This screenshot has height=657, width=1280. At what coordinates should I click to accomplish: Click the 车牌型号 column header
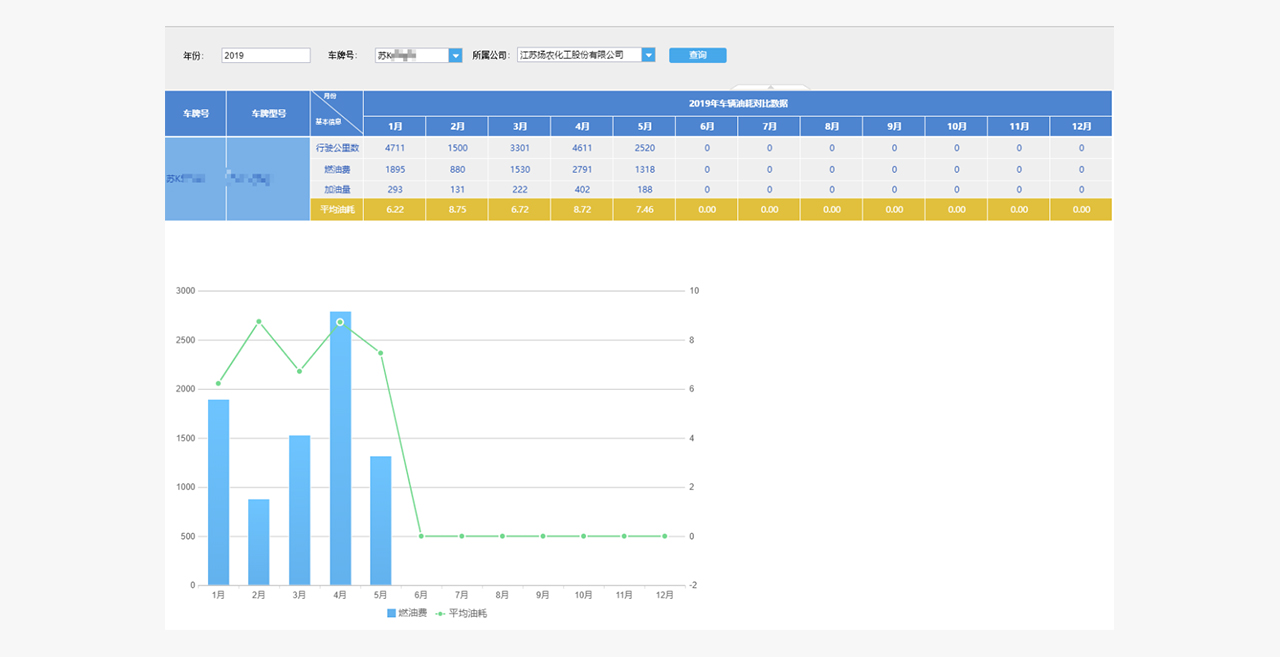point(268,113)
